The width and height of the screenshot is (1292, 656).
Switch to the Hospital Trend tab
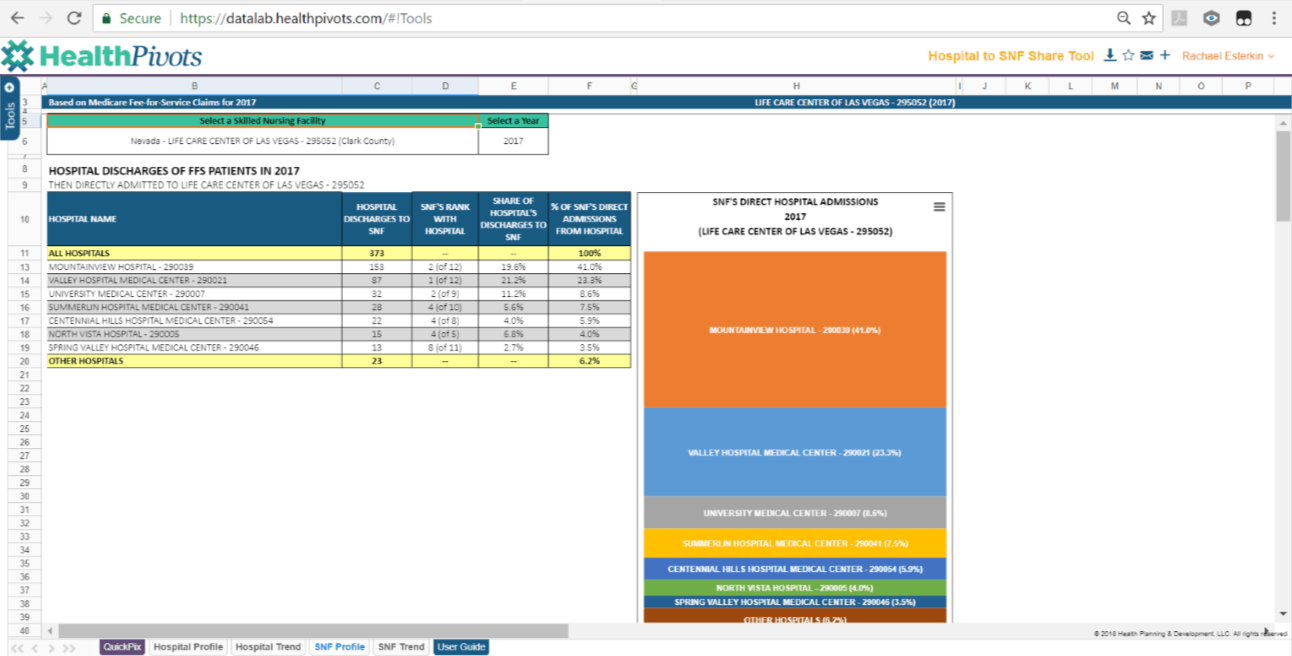268,647
